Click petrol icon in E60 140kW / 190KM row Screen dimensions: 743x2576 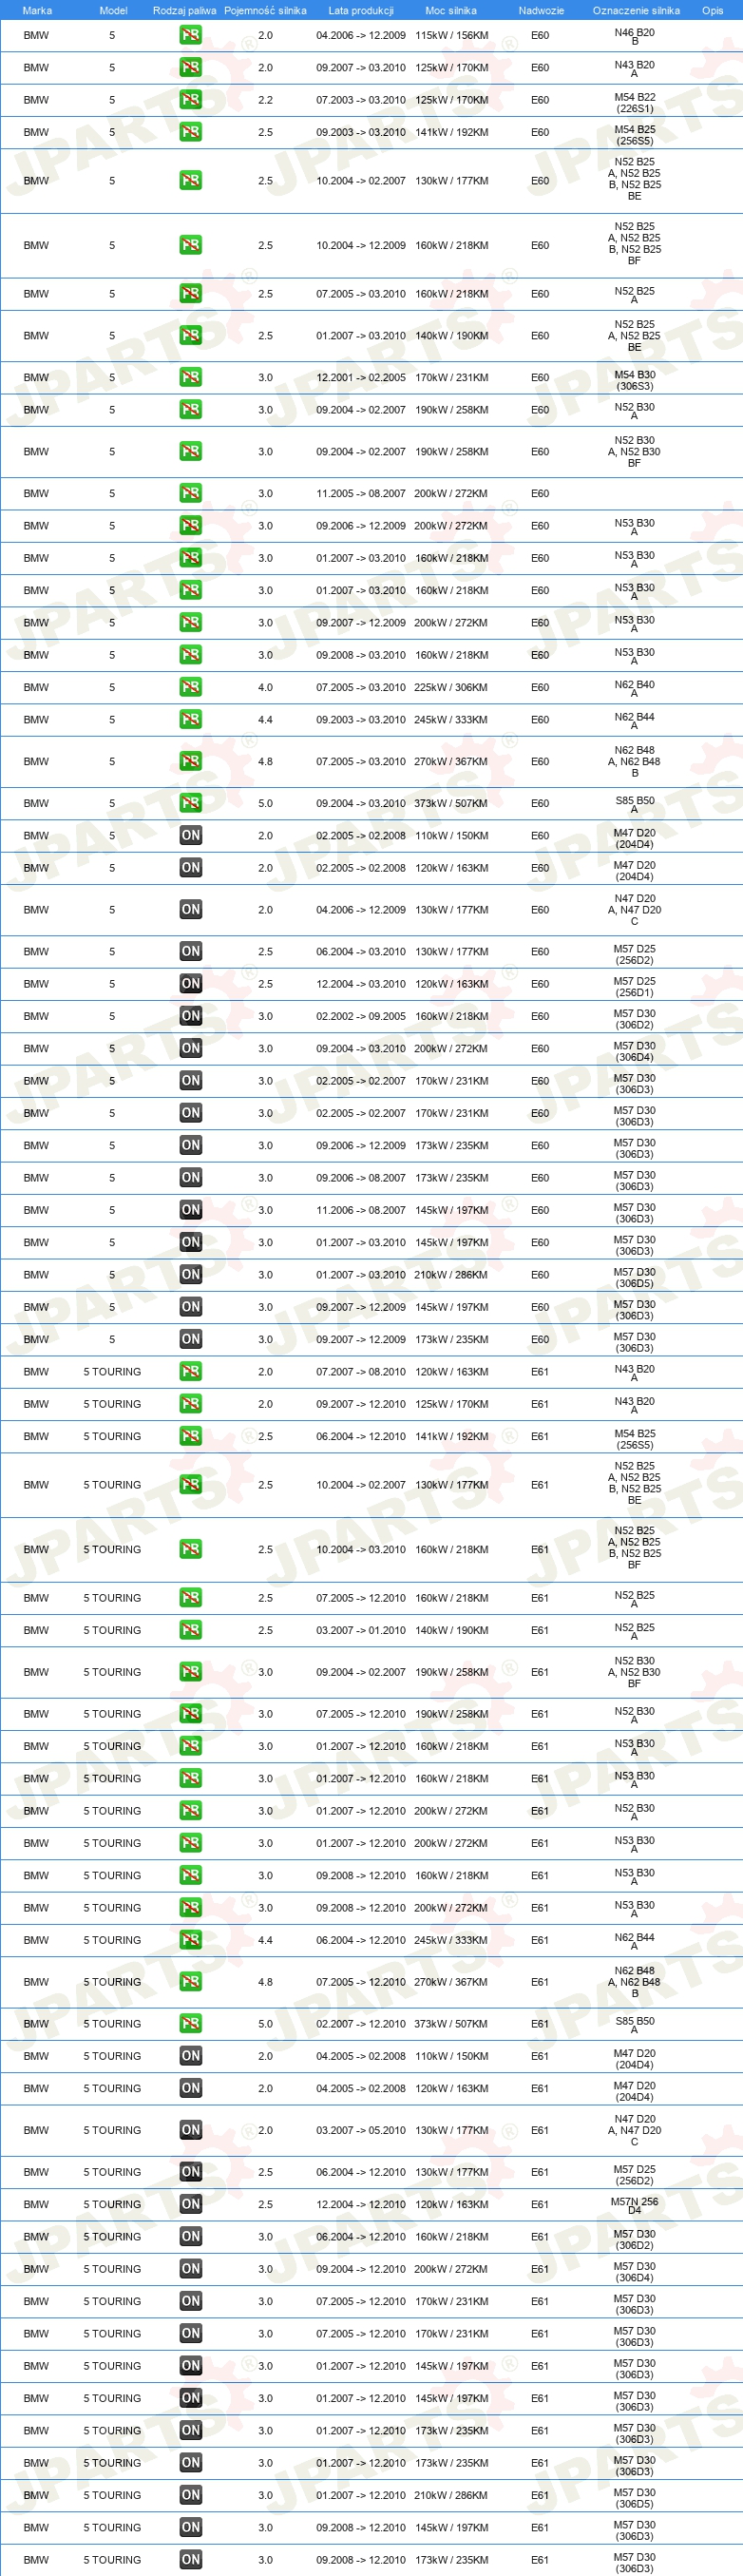[x=190, y=335]
